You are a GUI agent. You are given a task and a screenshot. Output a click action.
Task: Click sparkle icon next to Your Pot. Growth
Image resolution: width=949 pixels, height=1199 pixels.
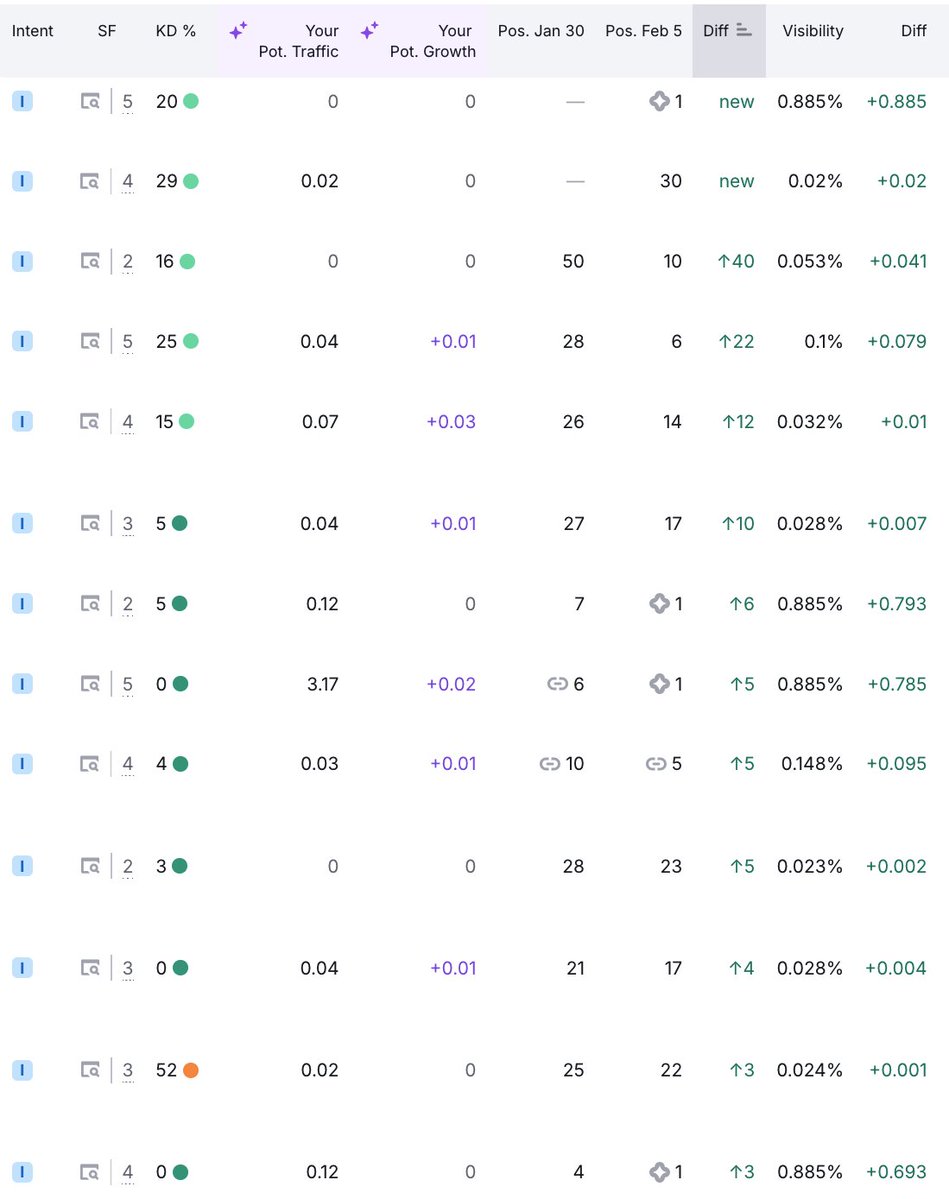pyautogui.click(x=370, y=31)
